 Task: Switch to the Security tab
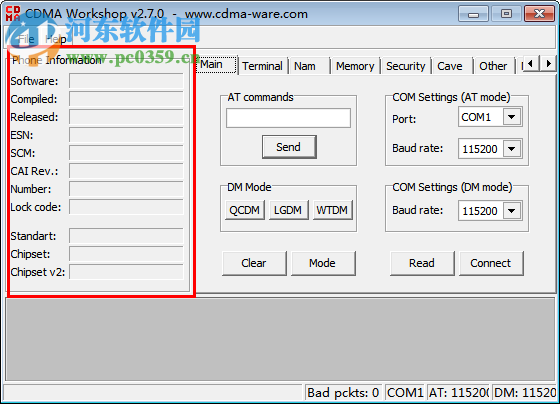point(406,66)
